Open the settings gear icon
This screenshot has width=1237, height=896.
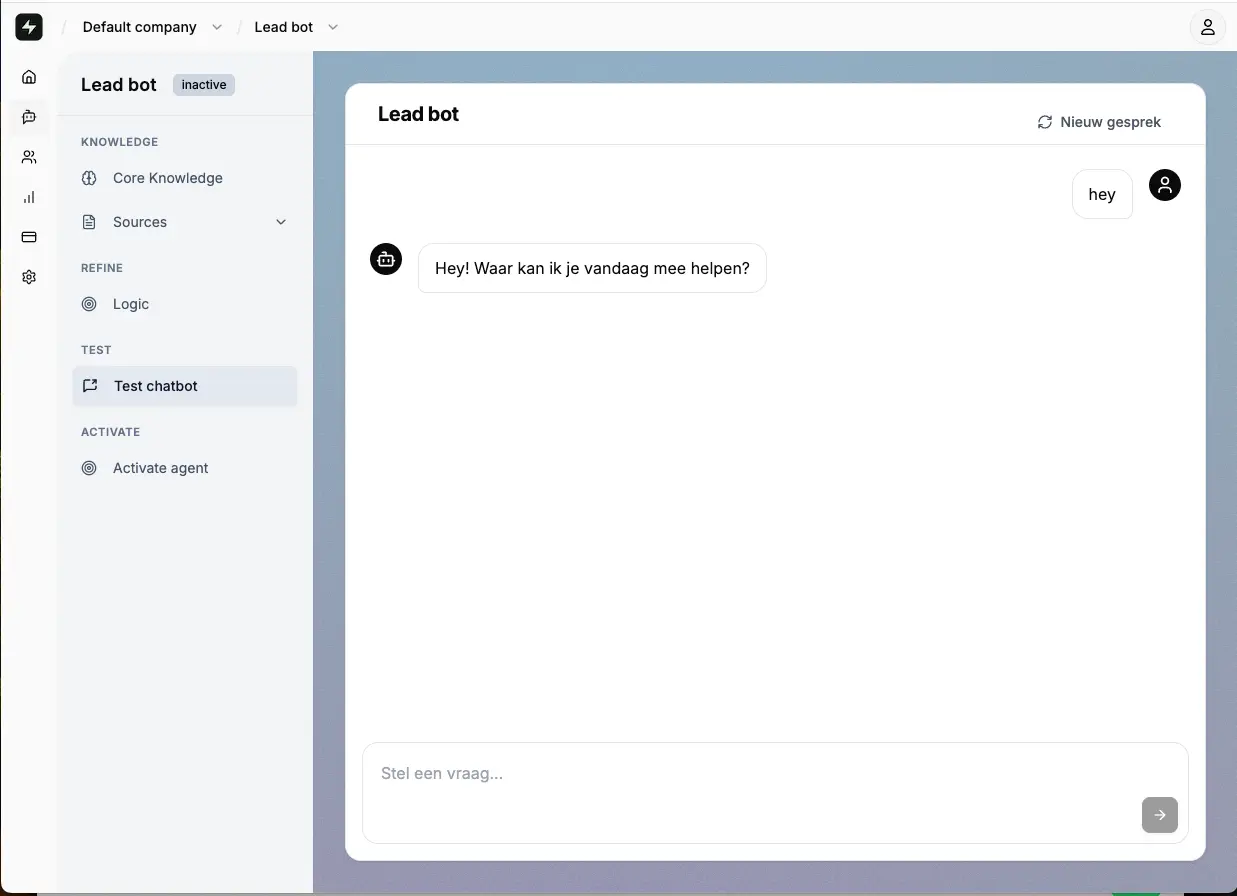29,277
